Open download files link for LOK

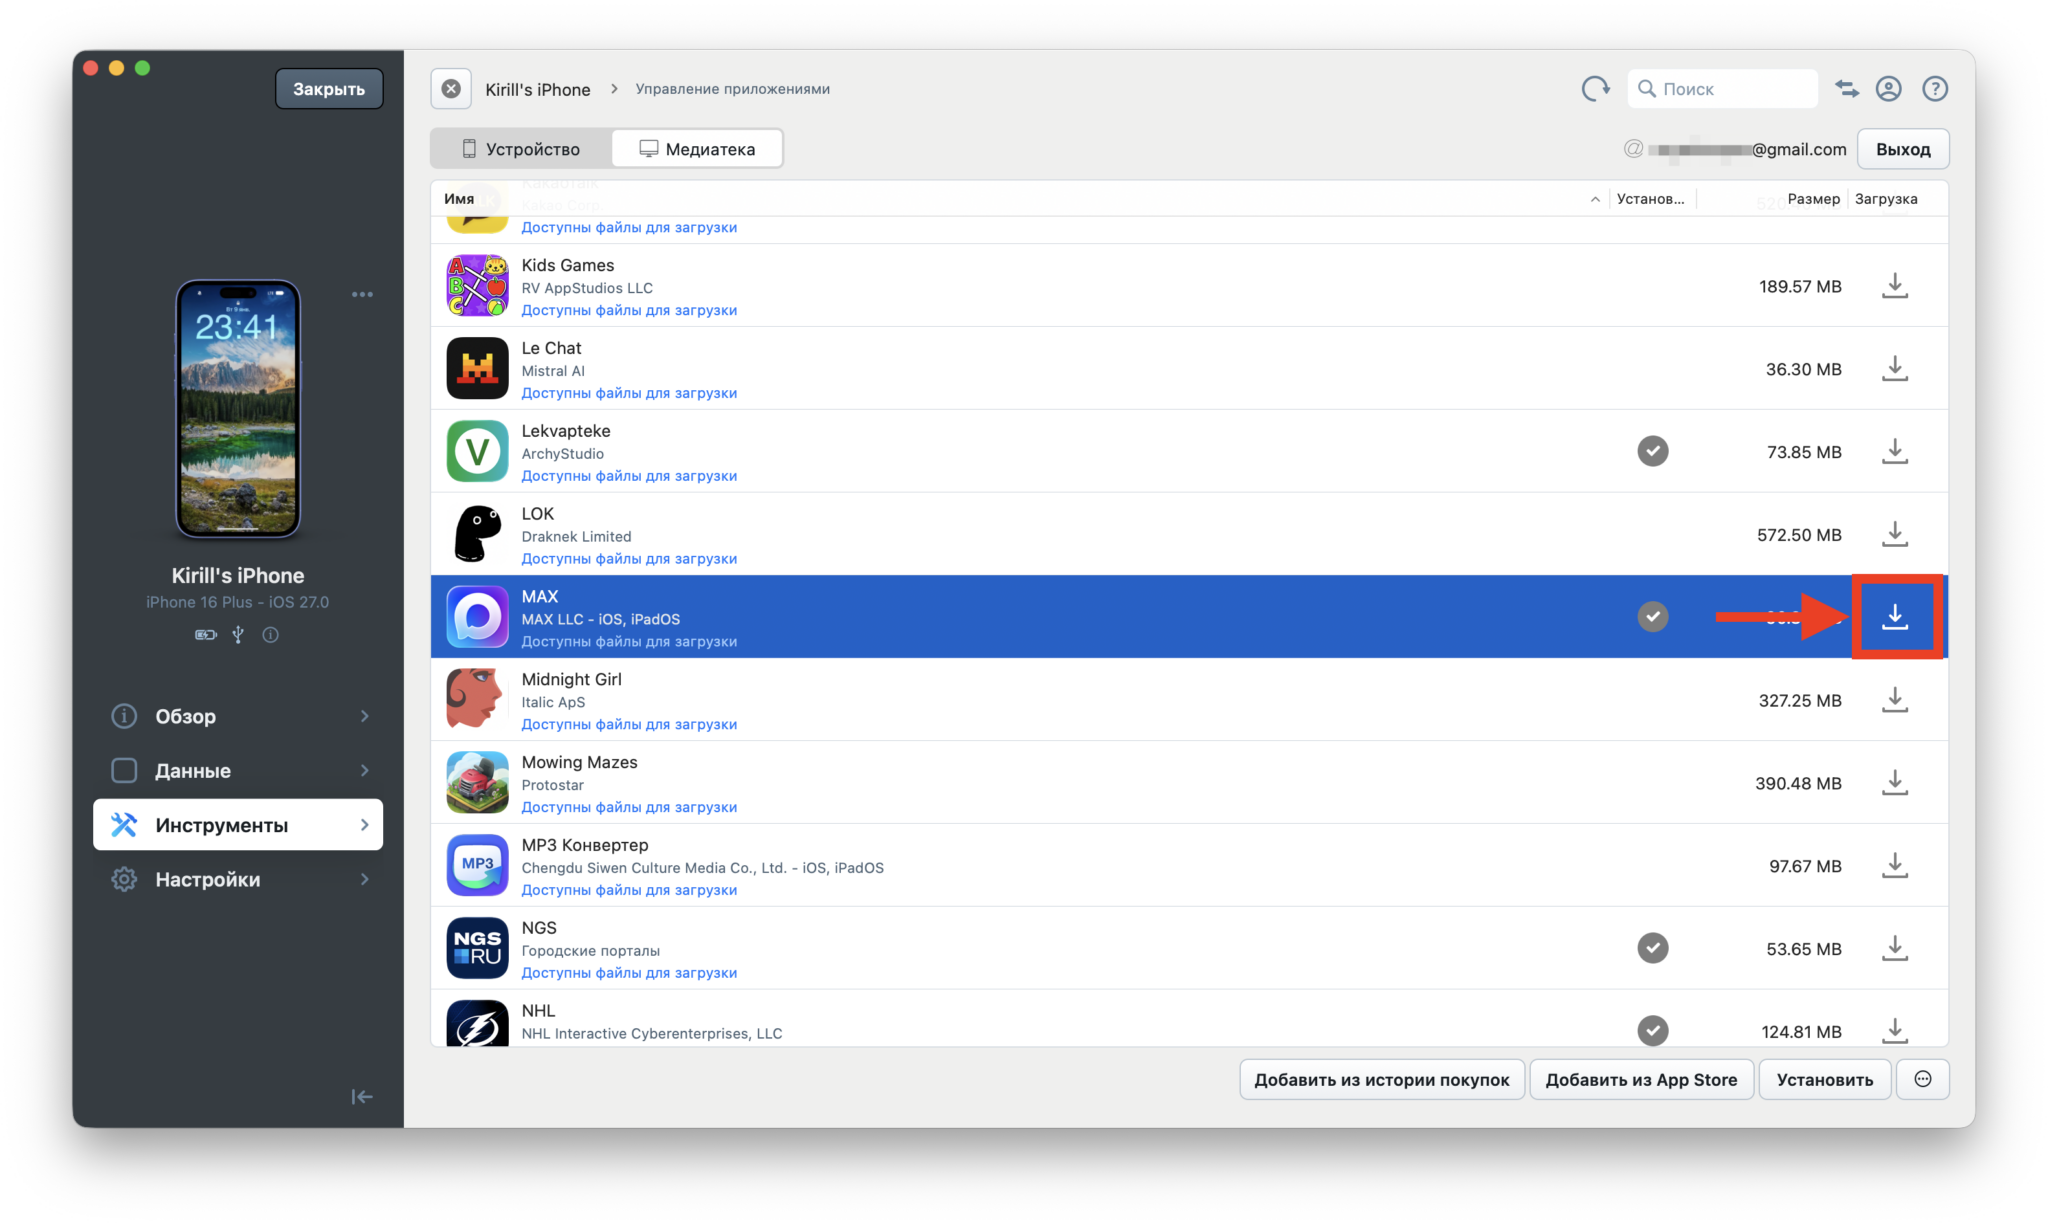coord(629,559)
